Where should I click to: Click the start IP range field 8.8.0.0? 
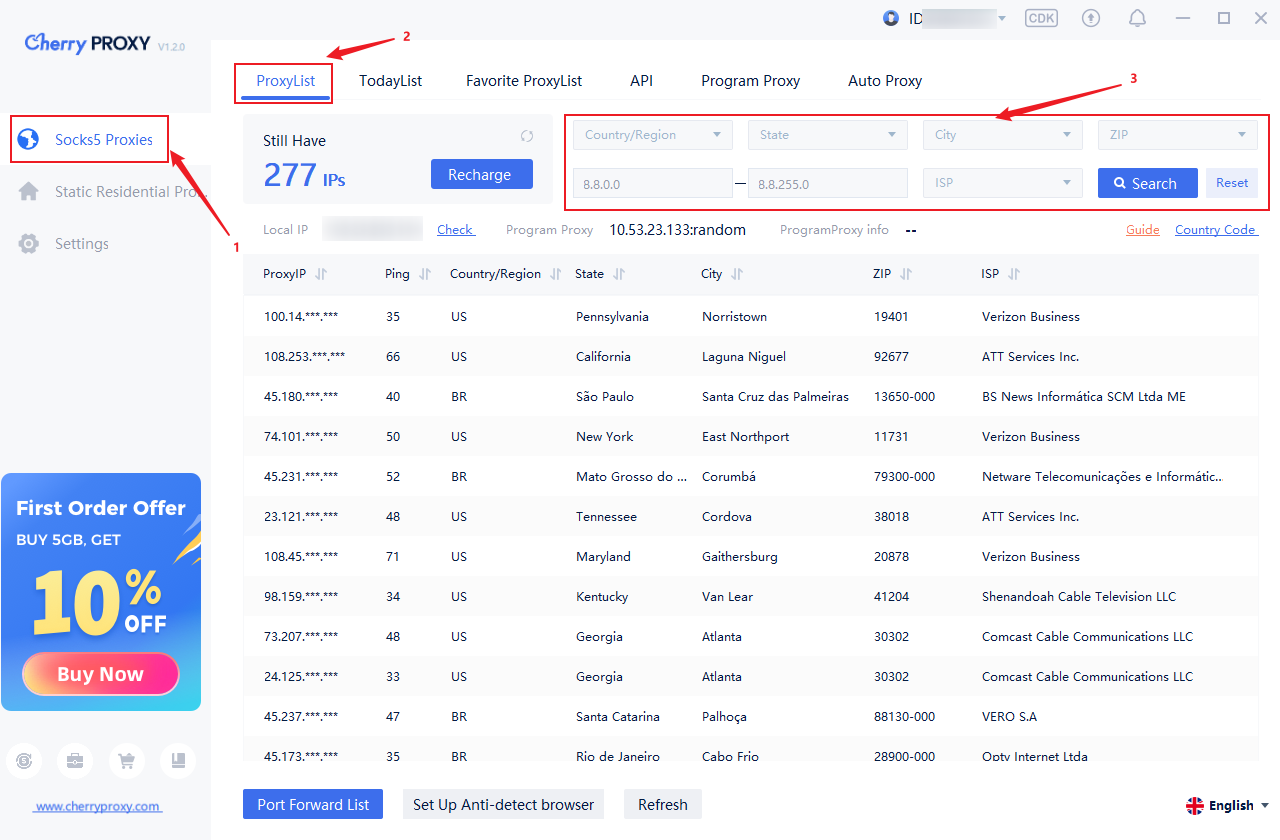652,183
